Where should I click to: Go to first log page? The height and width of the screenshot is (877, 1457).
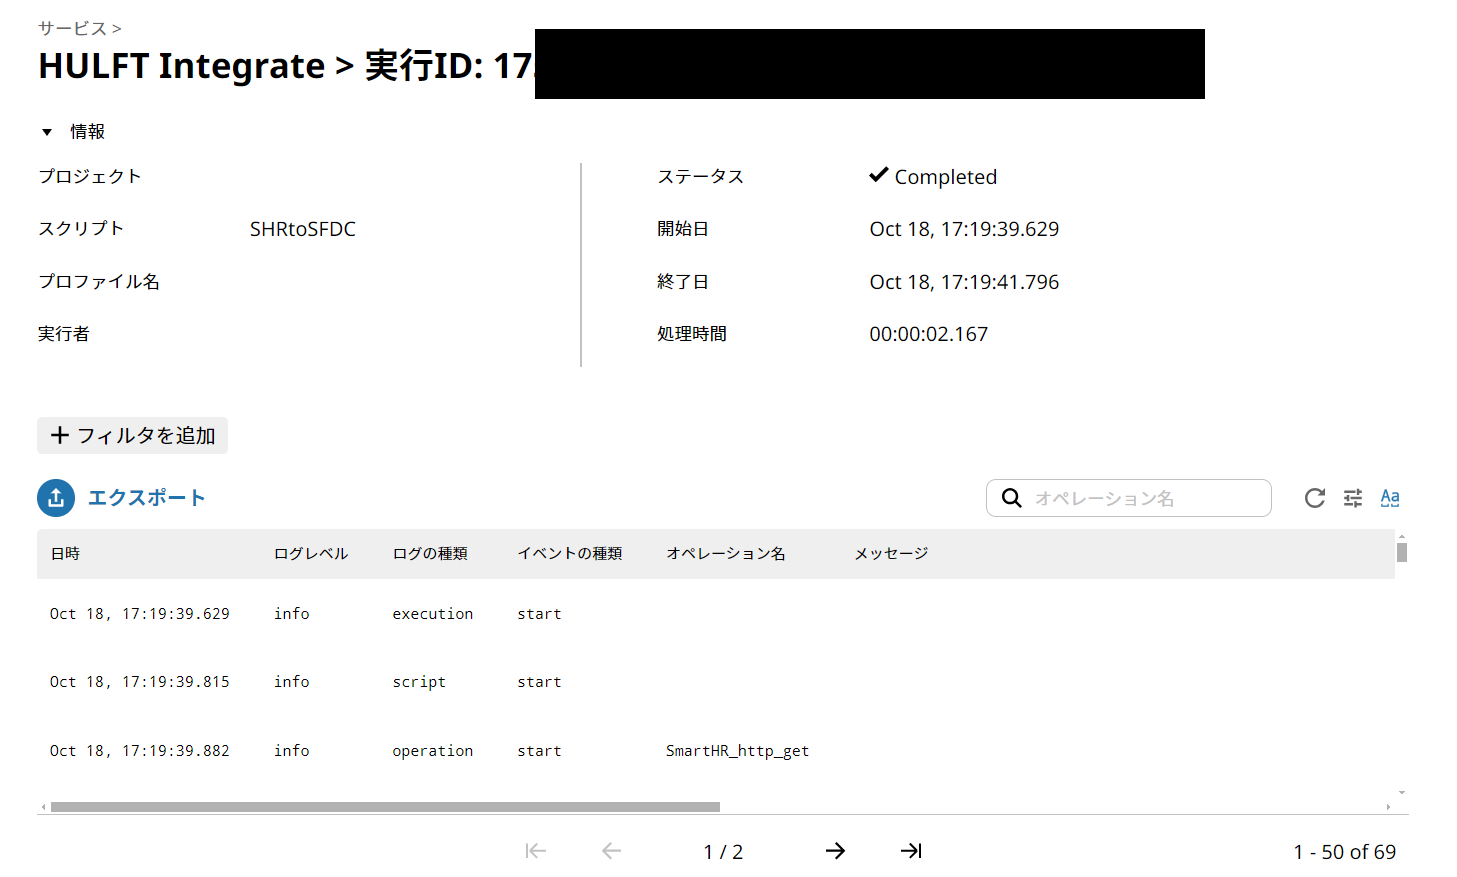[536, 851]
